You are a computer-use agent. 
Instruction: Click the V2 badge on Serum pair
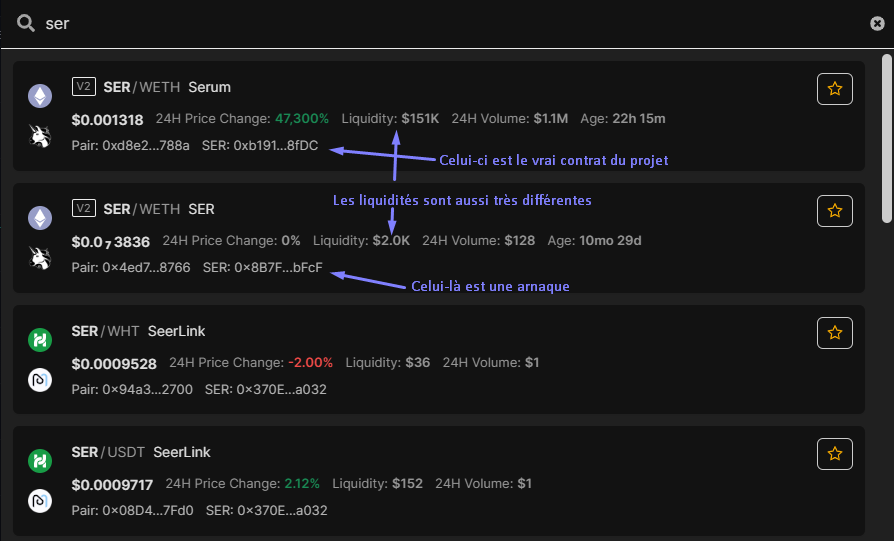click(x=84, y=87)
